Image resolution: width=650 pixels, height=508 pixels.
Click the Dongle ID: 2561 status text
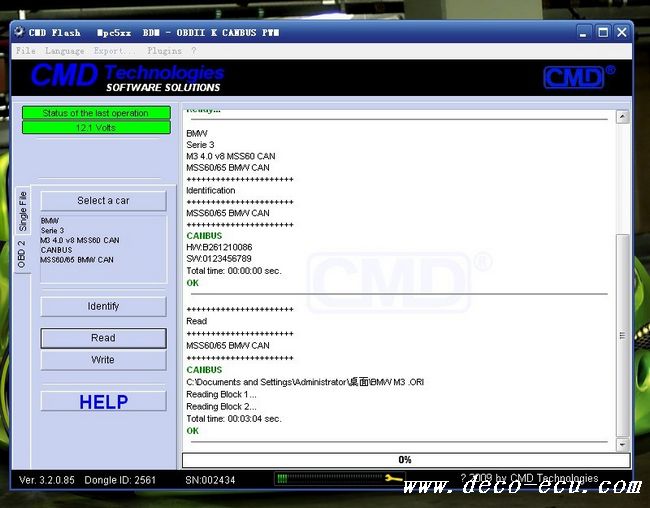click(120, 480)
